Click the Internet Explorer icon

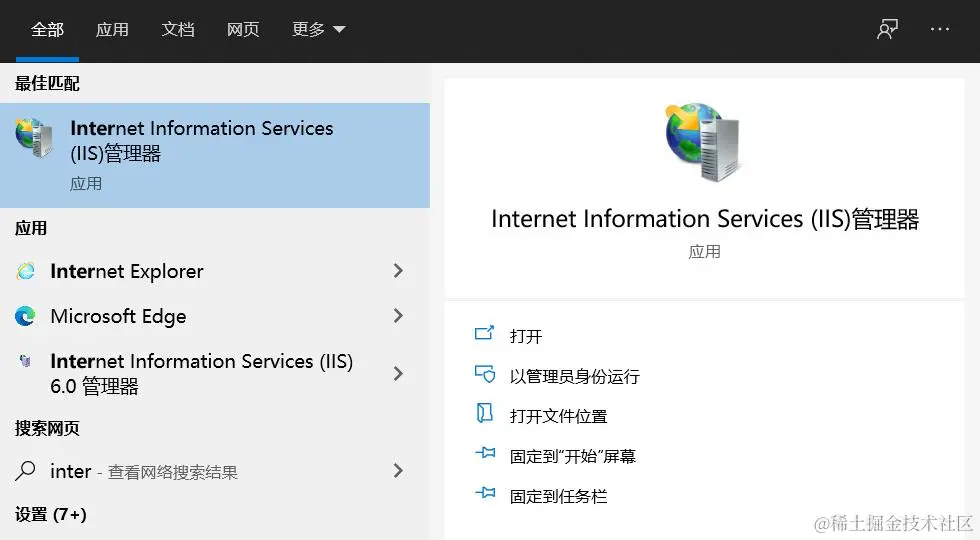click(26, 271)
